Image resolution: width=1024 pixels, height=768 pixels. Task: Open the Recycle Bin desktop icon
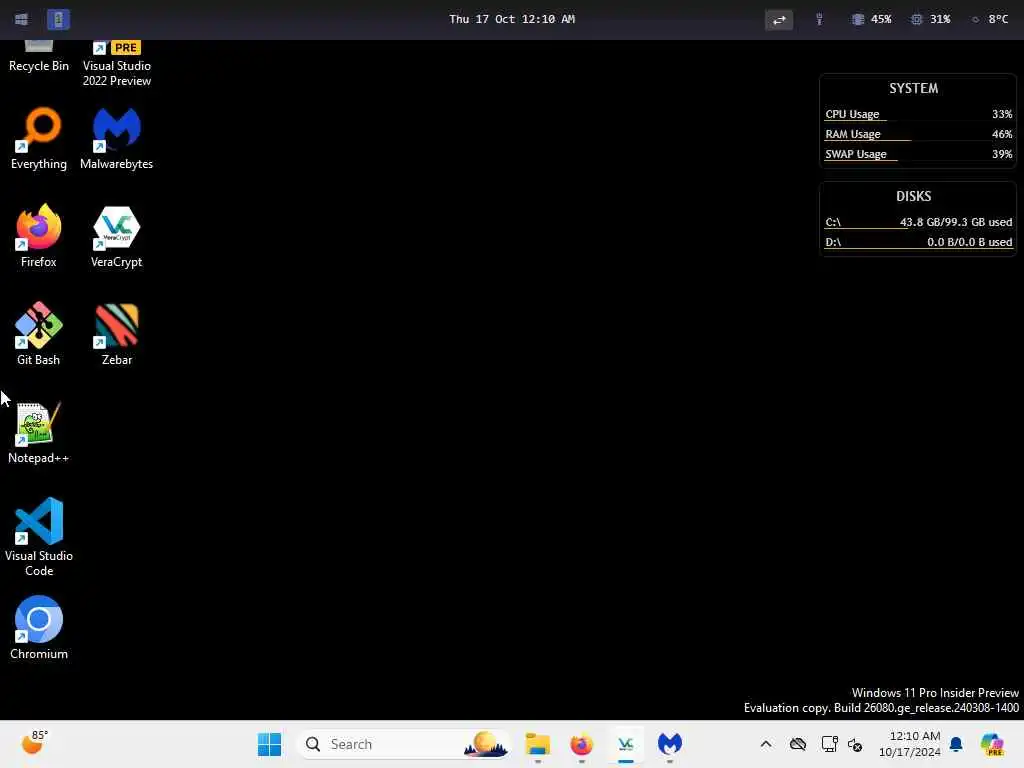[x=39, y=56]
